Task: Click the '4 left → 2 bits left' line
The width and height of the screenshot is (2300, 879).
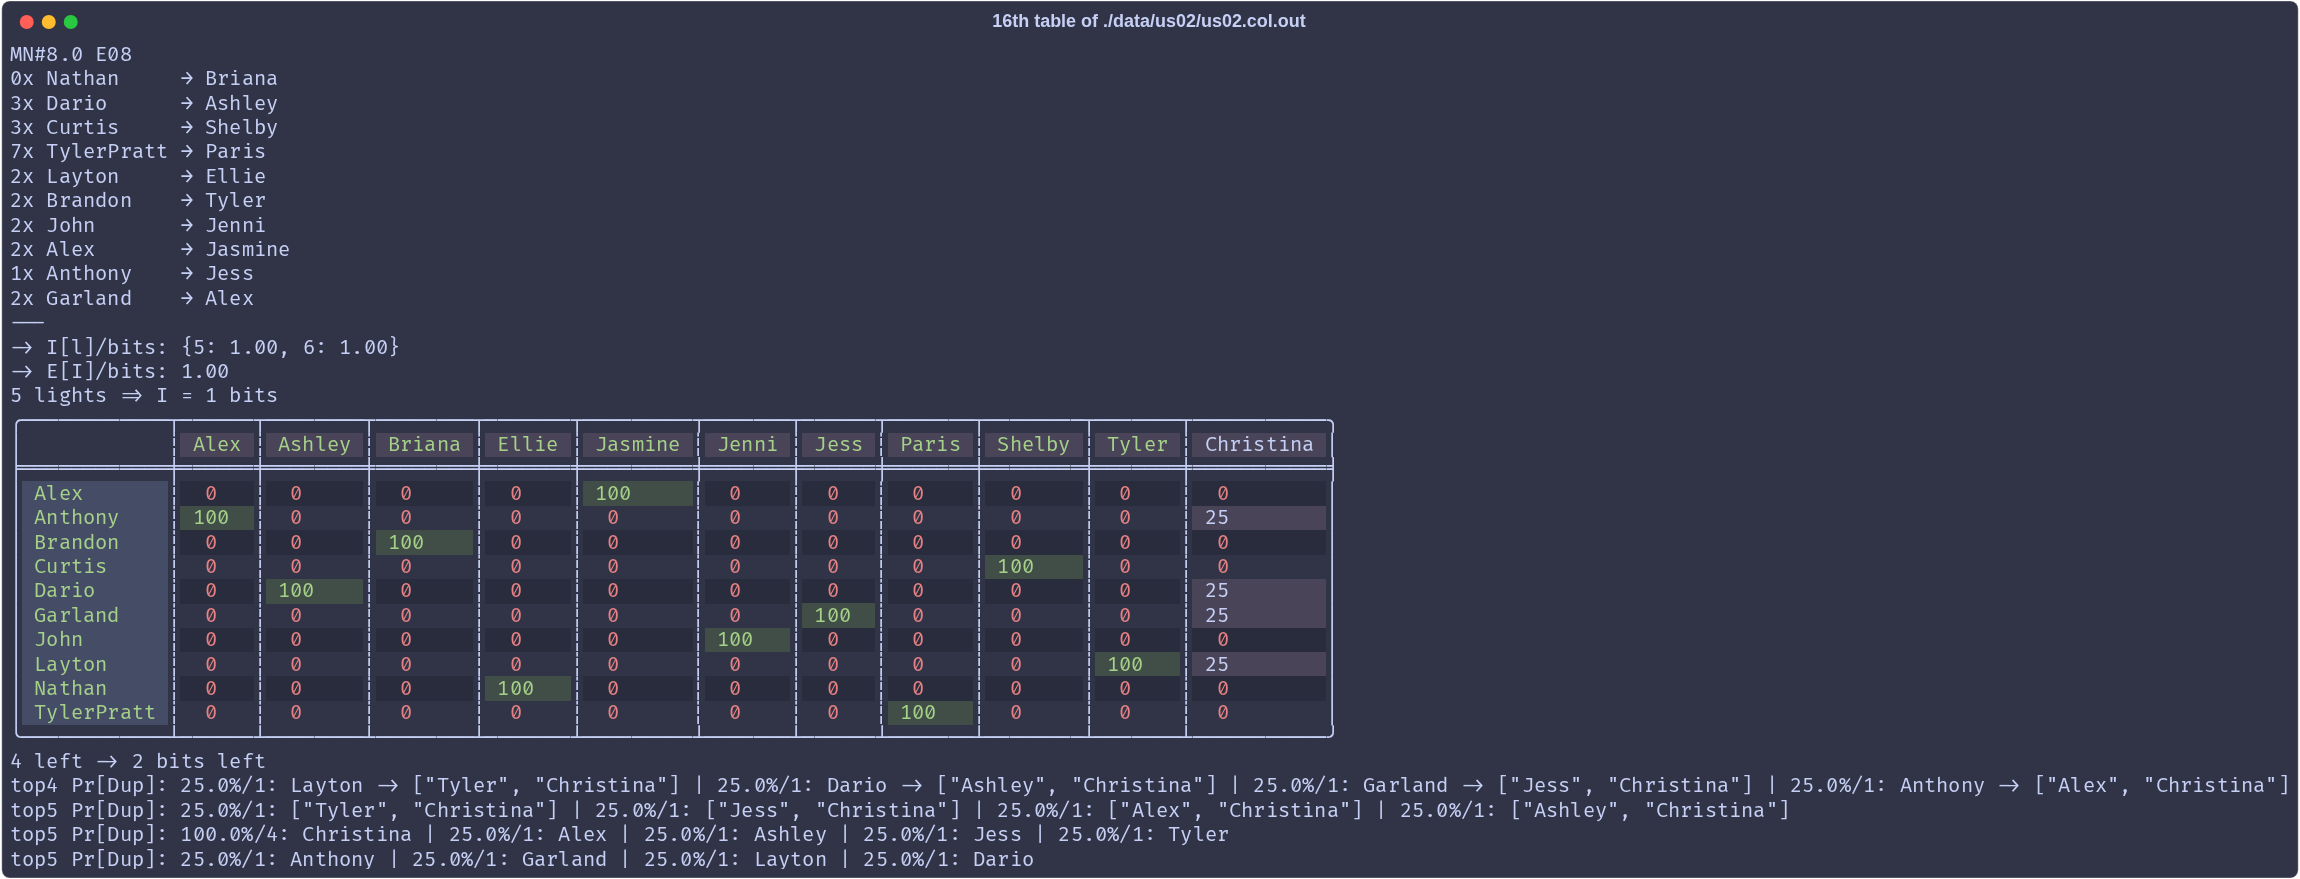Action: tap(138, 761)
